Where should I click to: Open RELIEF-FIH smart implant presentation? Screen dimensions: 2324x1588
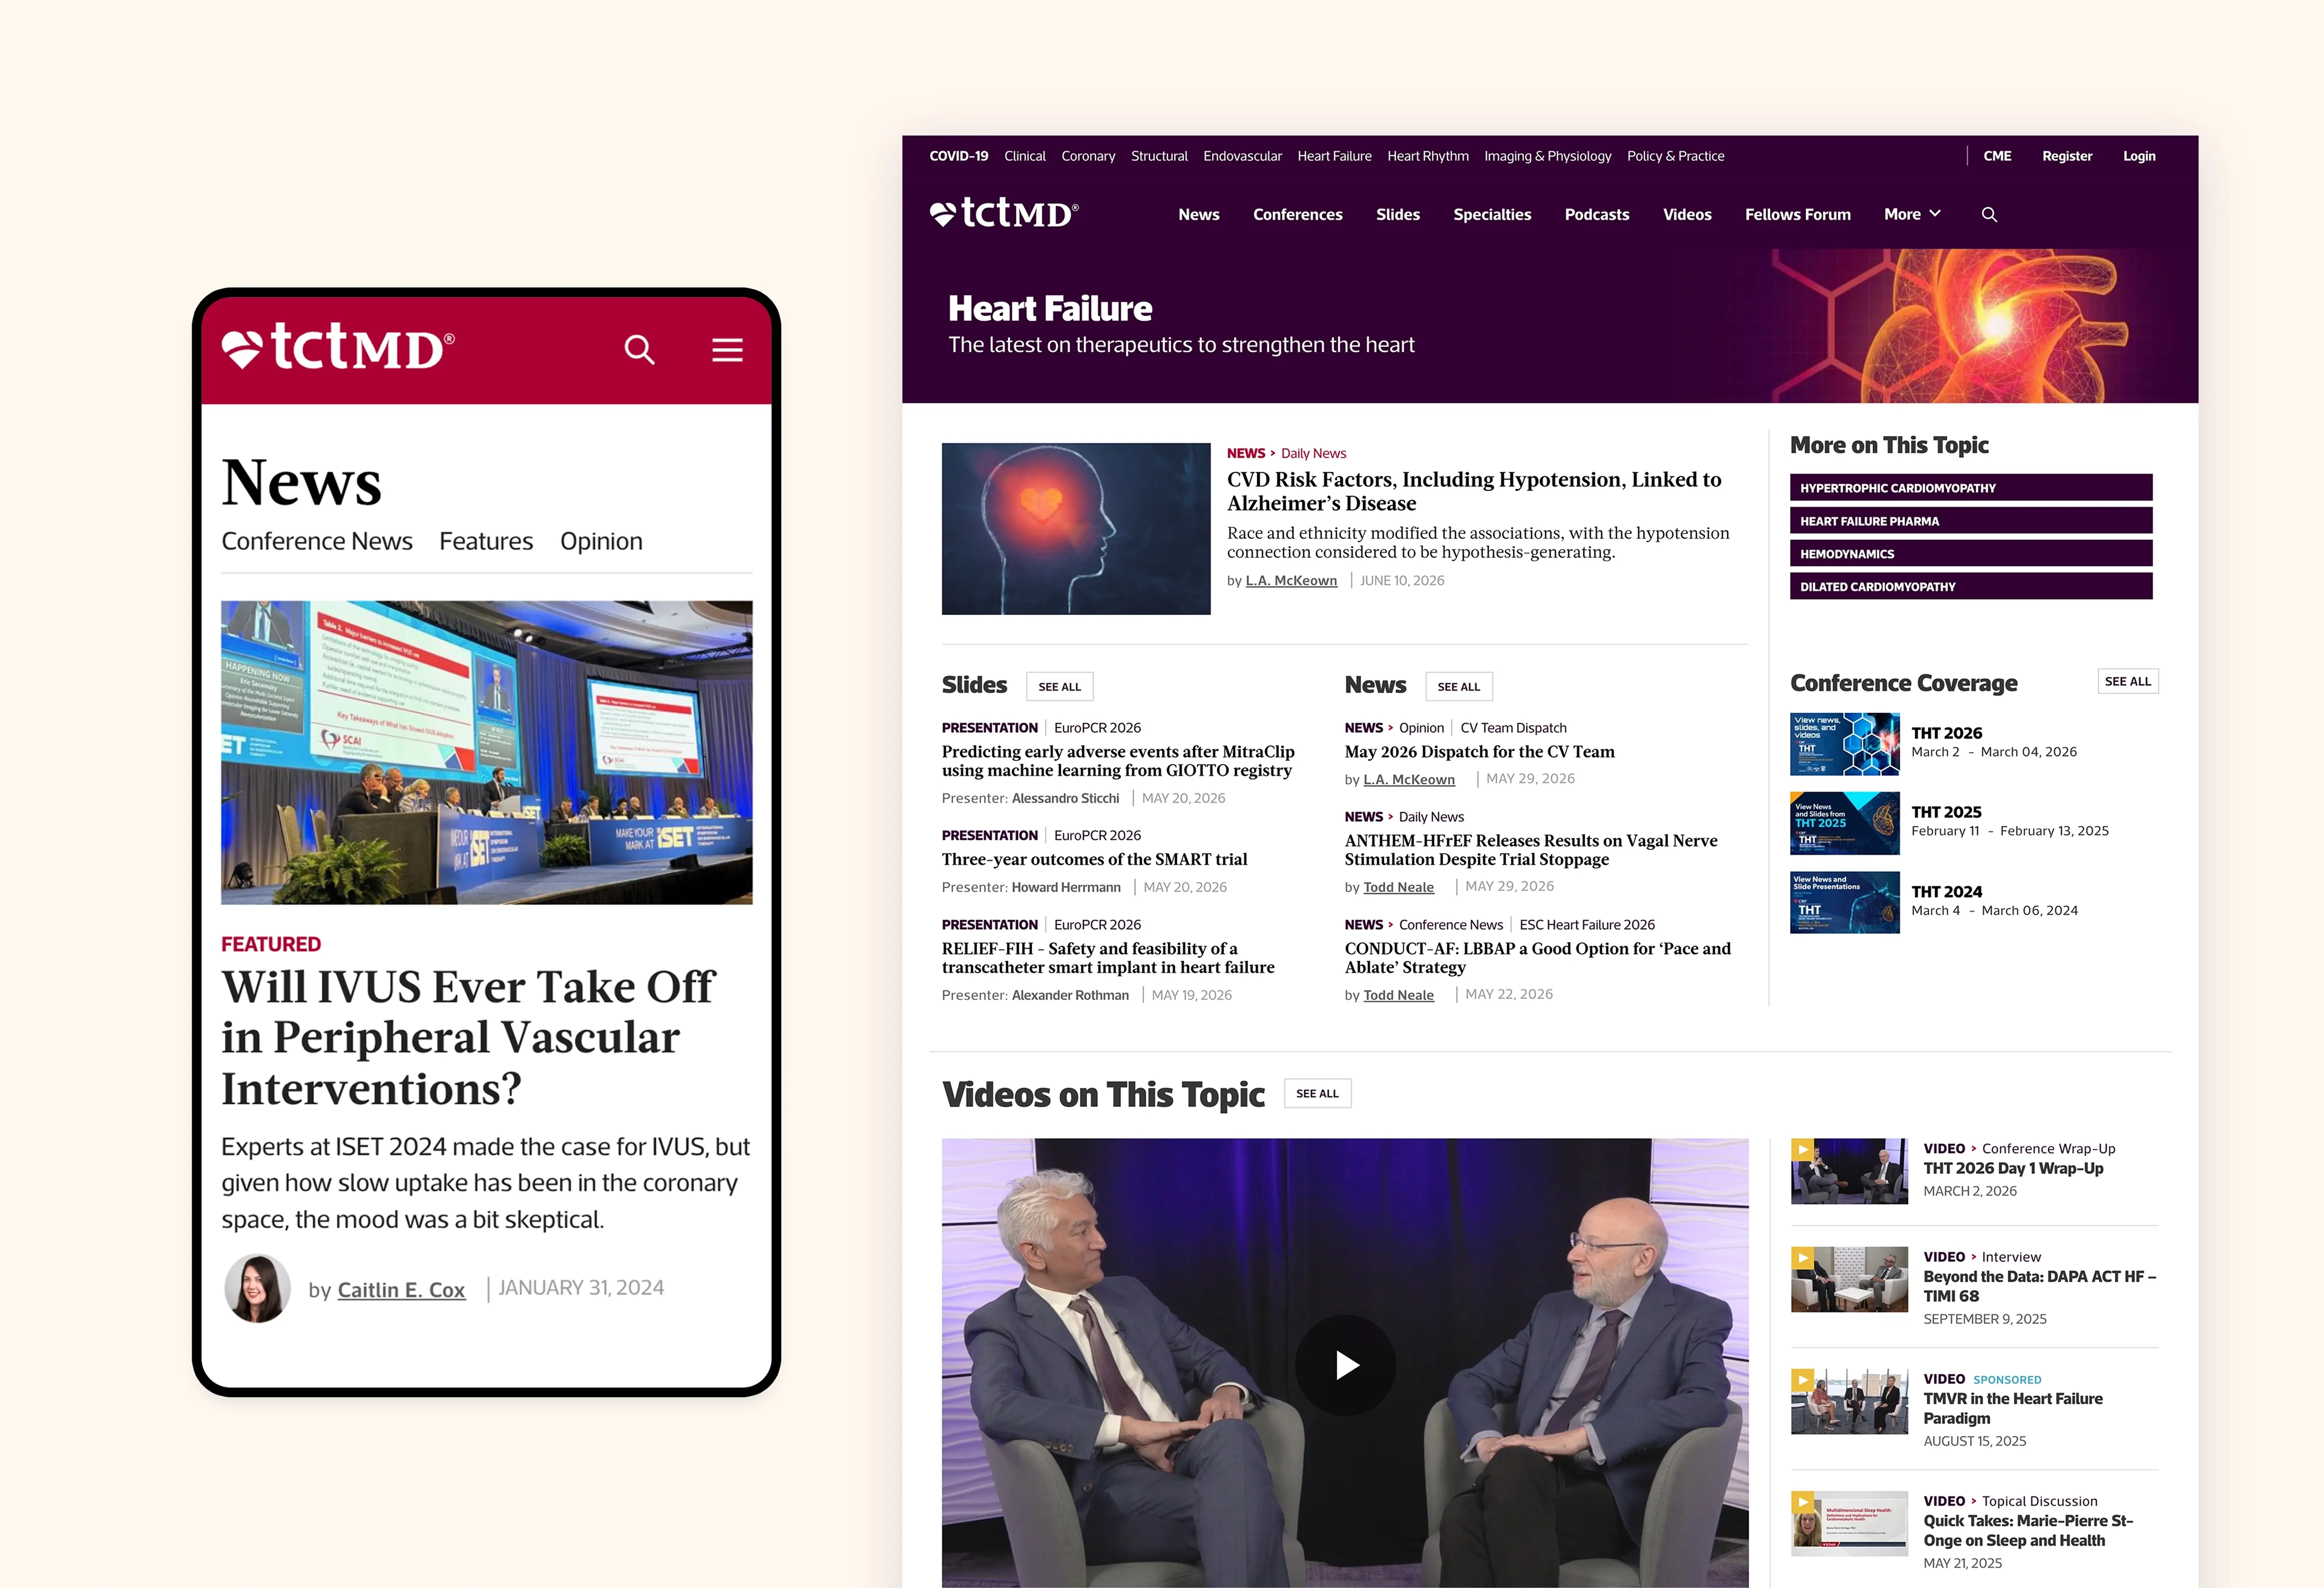click(x=1108, y=958)
